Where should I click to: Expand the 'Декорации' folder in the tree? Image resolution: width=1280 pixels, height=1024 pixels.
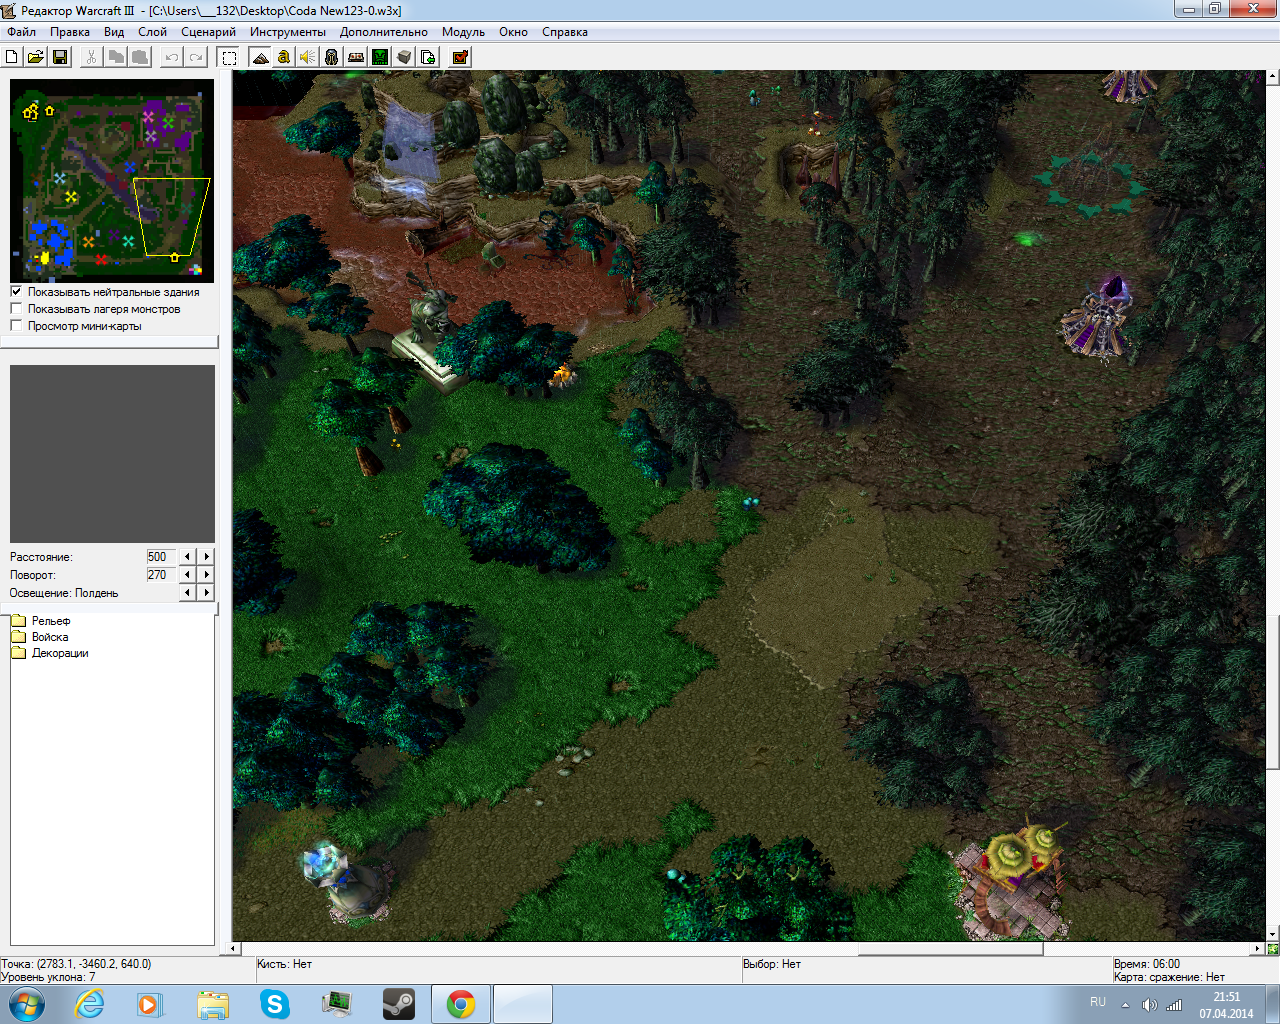click(19, 653)
